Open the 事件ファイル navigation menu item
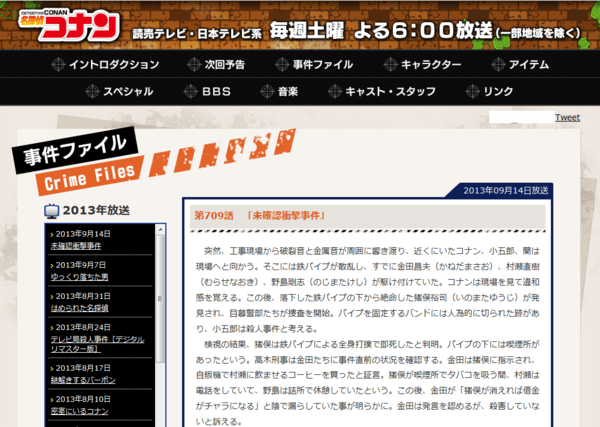The image size is (600, 427). click(x=322, y=65)
